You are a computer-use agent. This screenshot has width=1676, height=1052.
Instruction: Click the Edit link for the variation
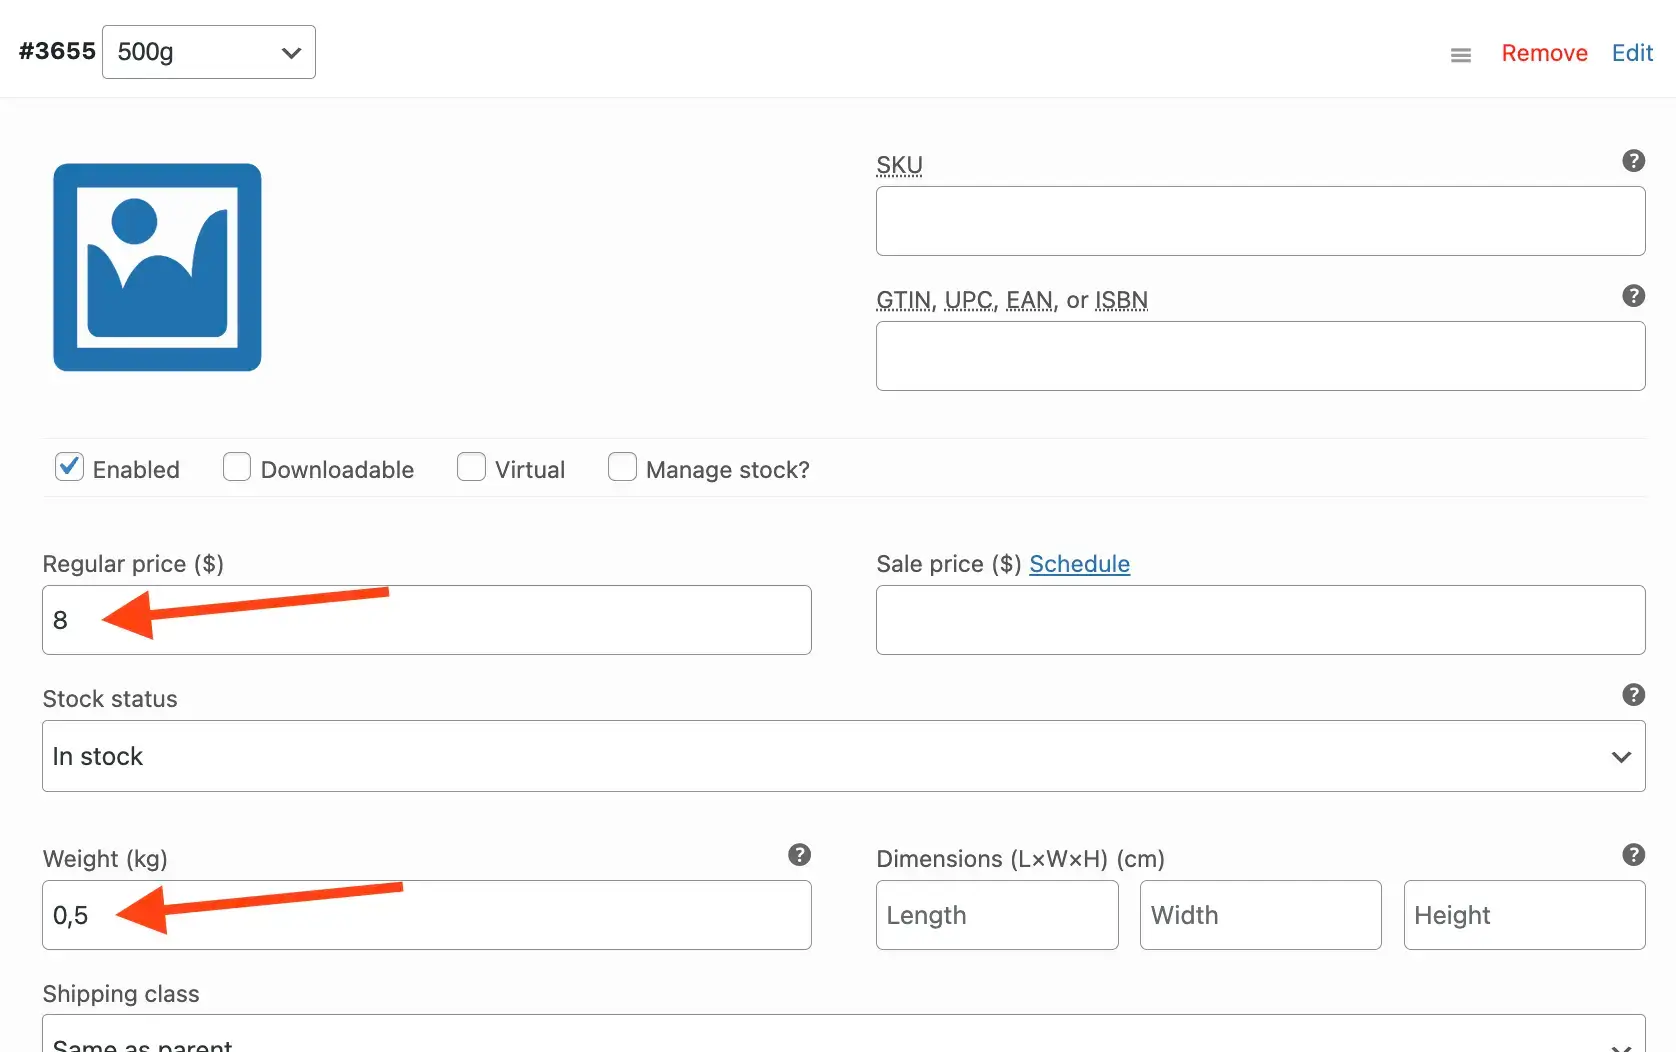[x=1632, y=53]
